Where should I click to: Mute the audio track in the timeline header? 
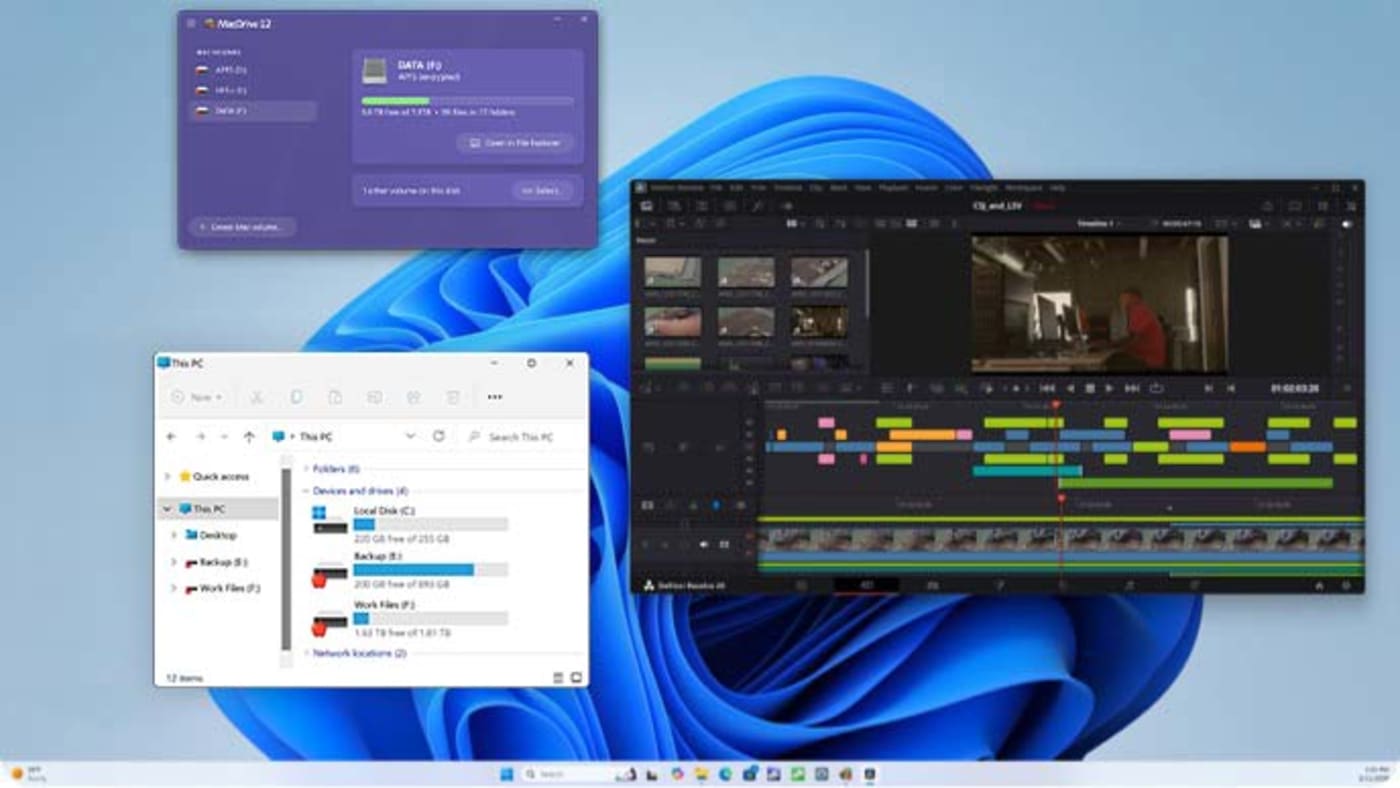coord(703,545)
